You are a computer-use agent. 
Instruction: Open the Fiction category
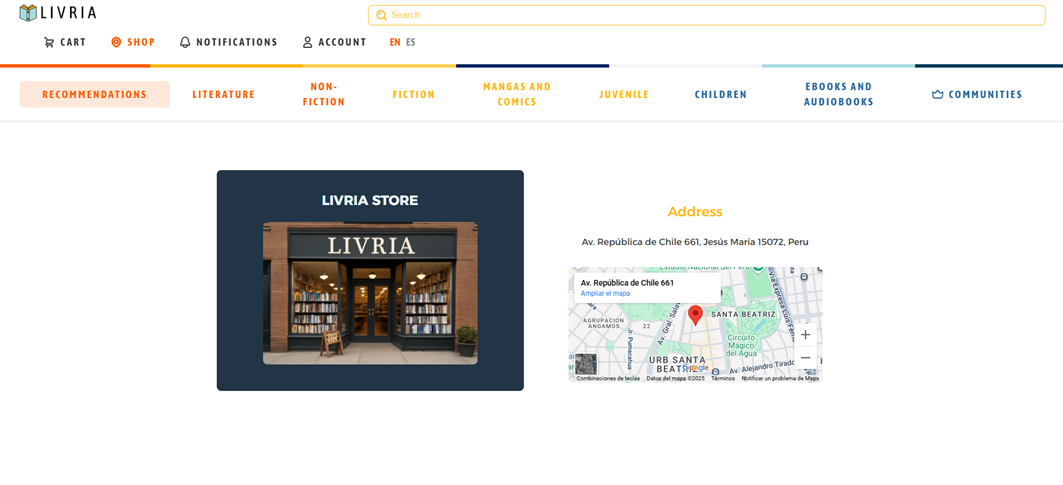point(414,95)
